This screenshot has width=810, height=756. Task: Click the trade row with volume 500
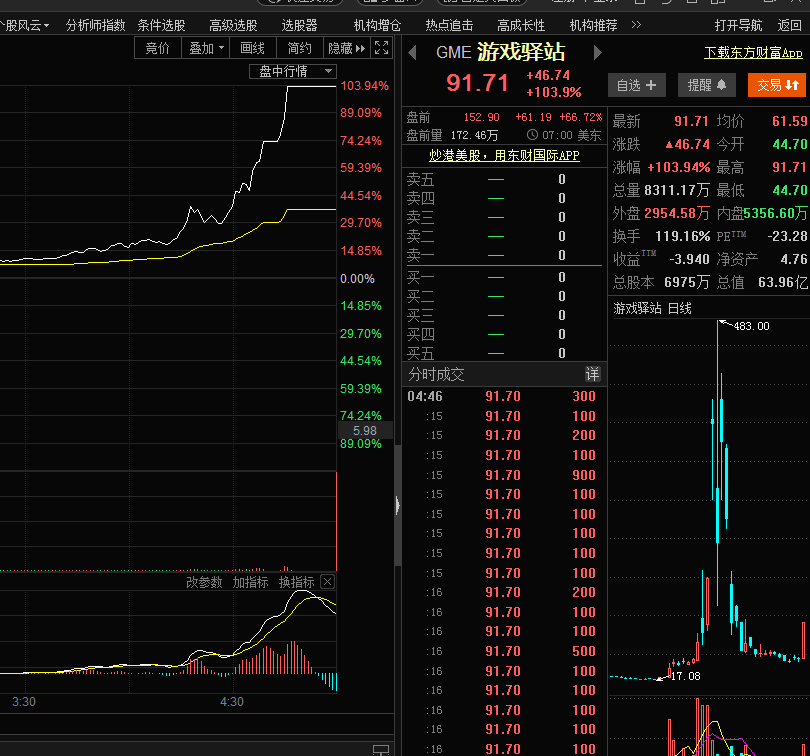(x=502, y=651)
